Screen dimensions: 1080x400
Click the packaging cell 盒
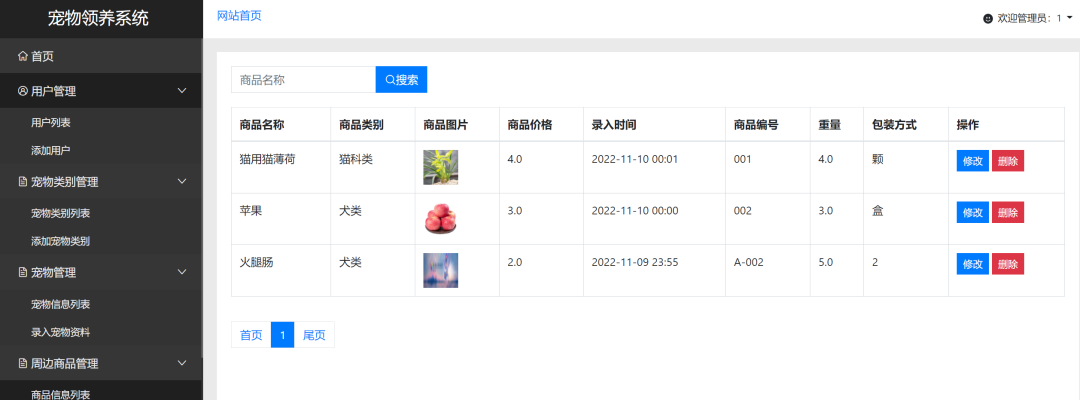(x=878, y=211)
